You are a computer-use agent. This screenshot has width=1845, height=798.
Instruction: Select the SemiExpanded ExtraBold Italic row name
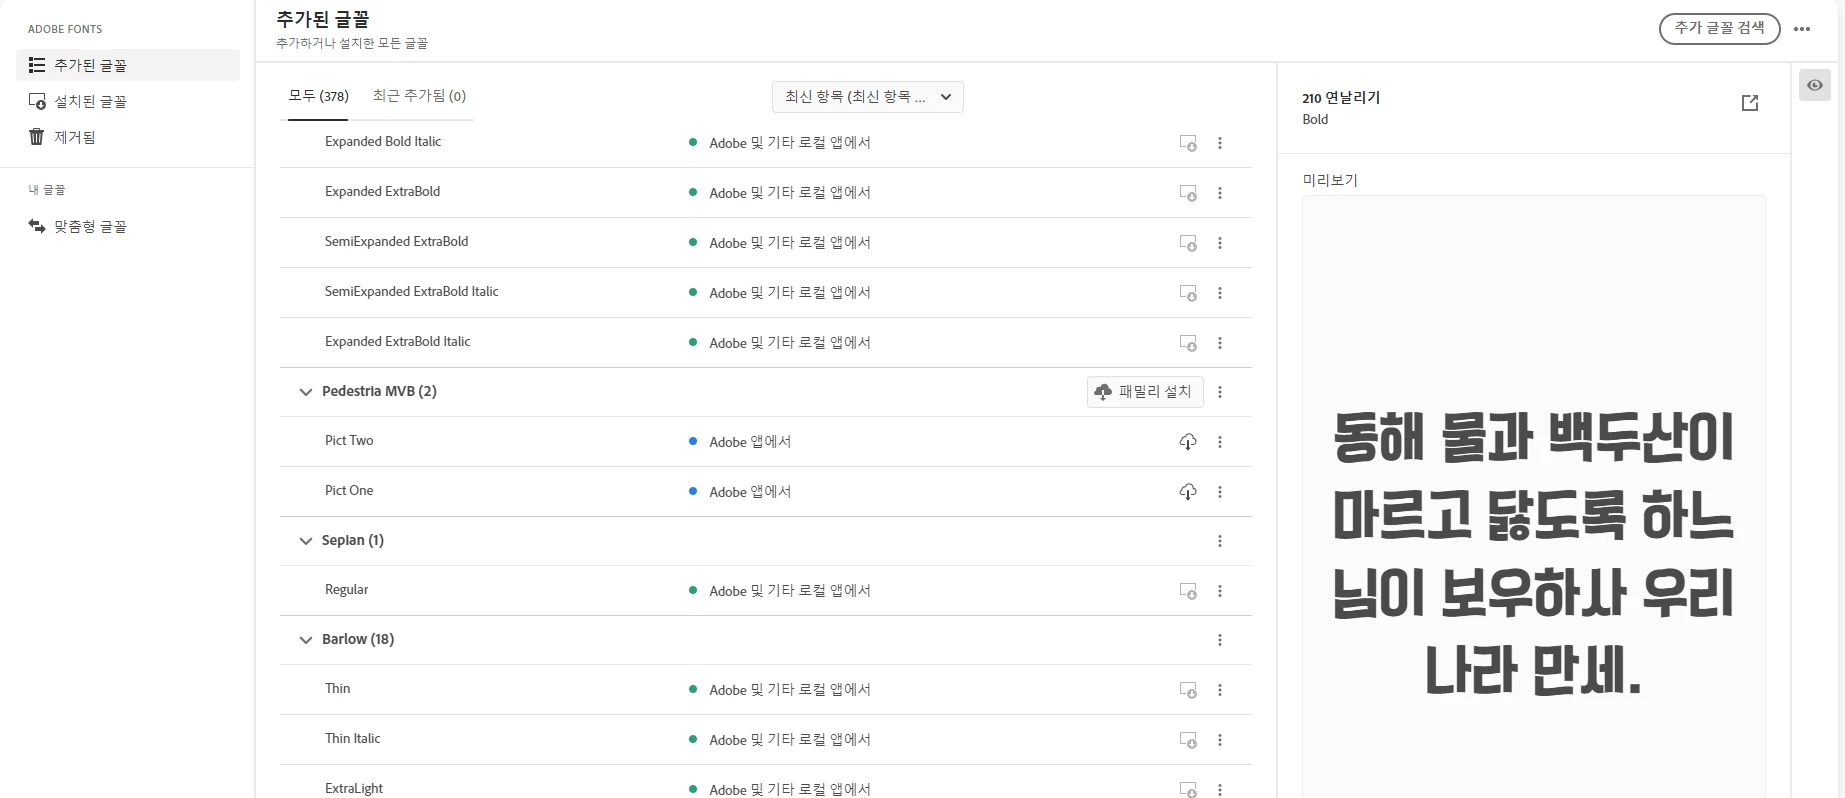[411, 292]
